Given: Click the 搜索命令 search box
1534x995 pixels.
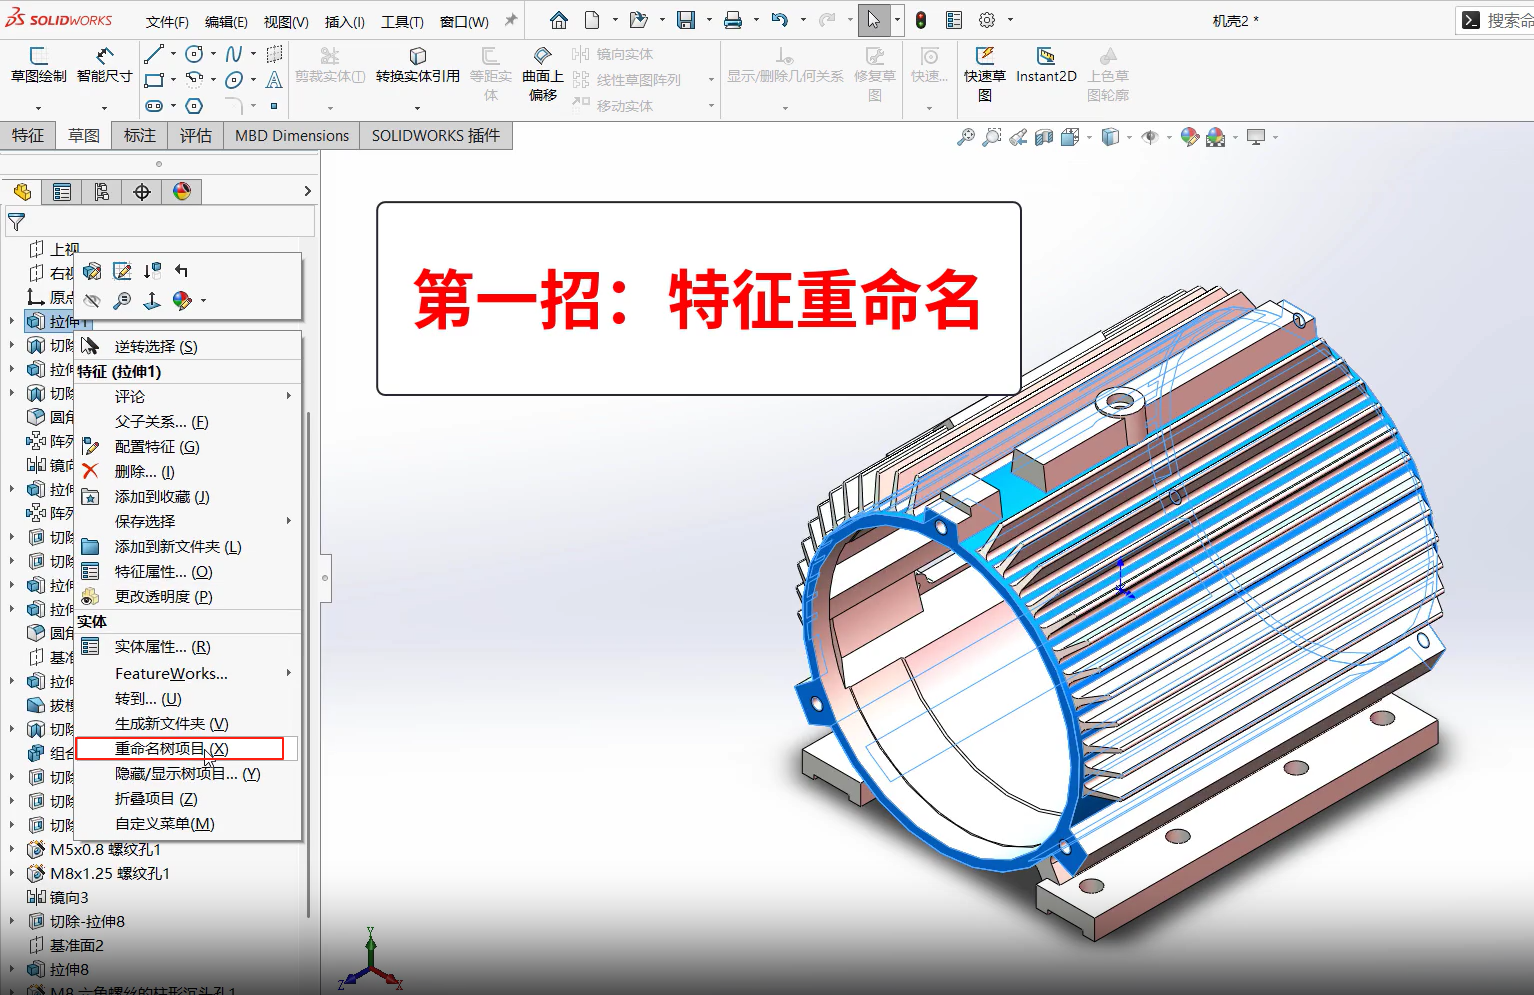Looking at the screenshot, I should [x=1496, y=20].
